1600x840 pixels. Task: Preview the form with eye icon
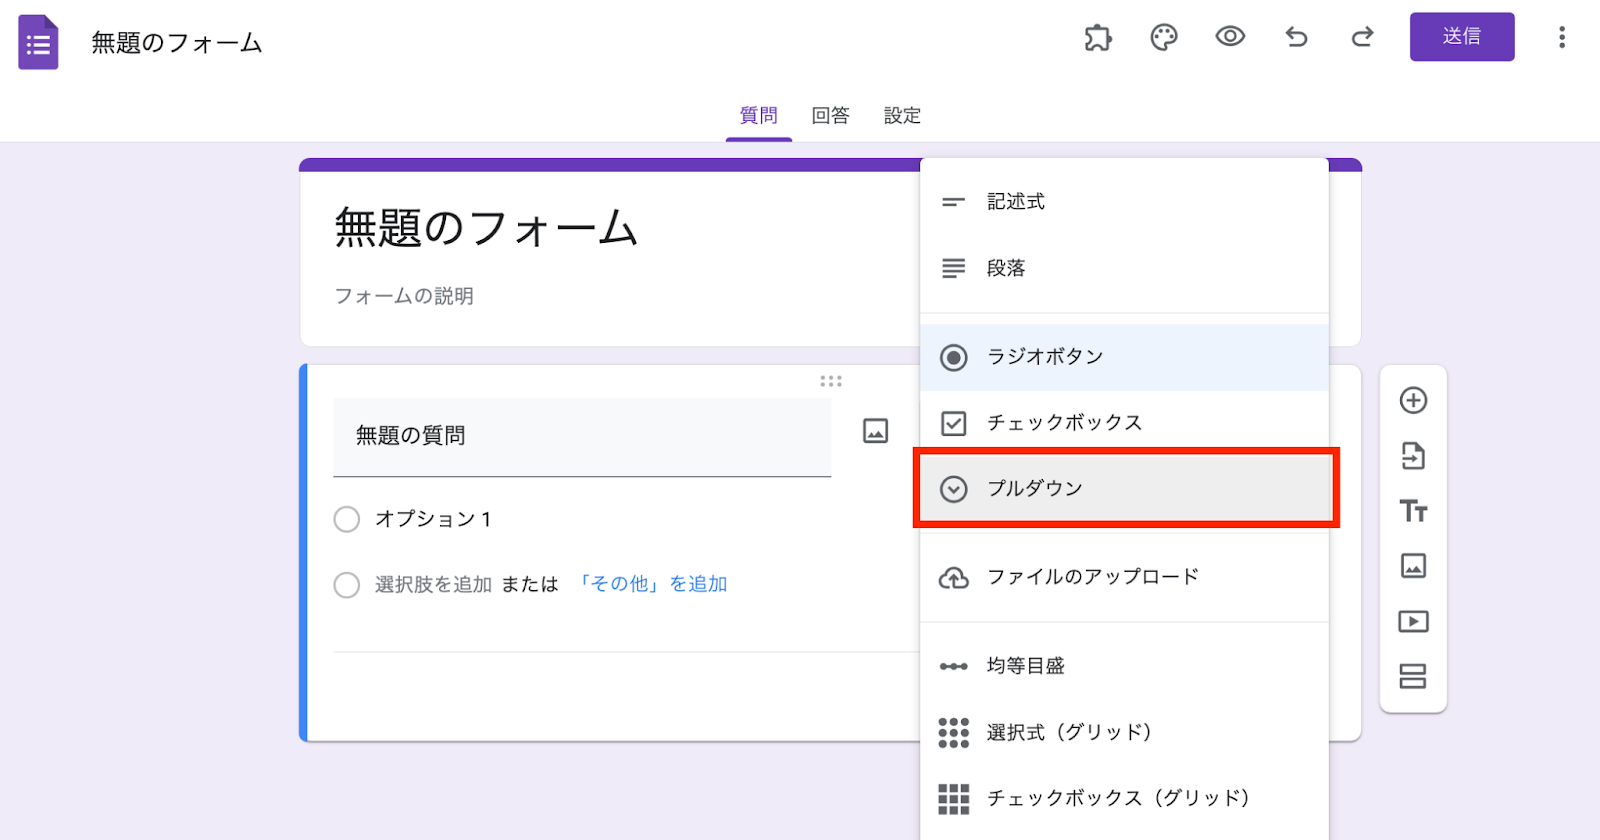tap(1230, 37)
